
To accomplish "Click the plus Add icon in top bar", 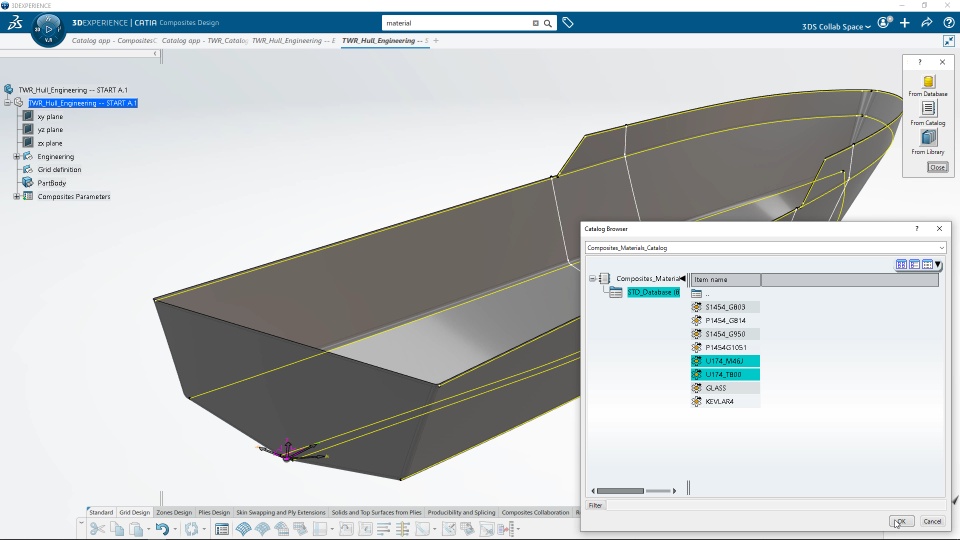I will click(x=905, y=23).
